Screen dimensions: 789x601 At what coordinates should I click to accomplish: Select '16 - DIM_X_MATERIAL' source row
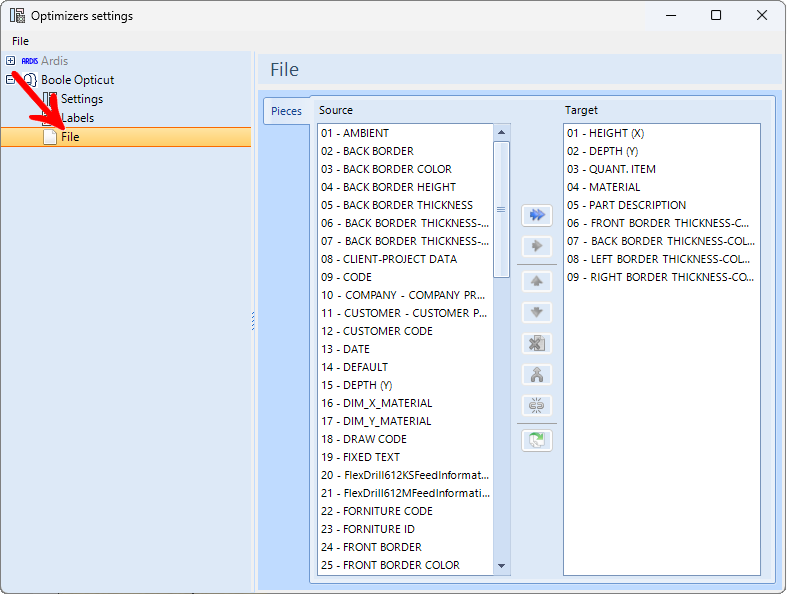[406, 404]
